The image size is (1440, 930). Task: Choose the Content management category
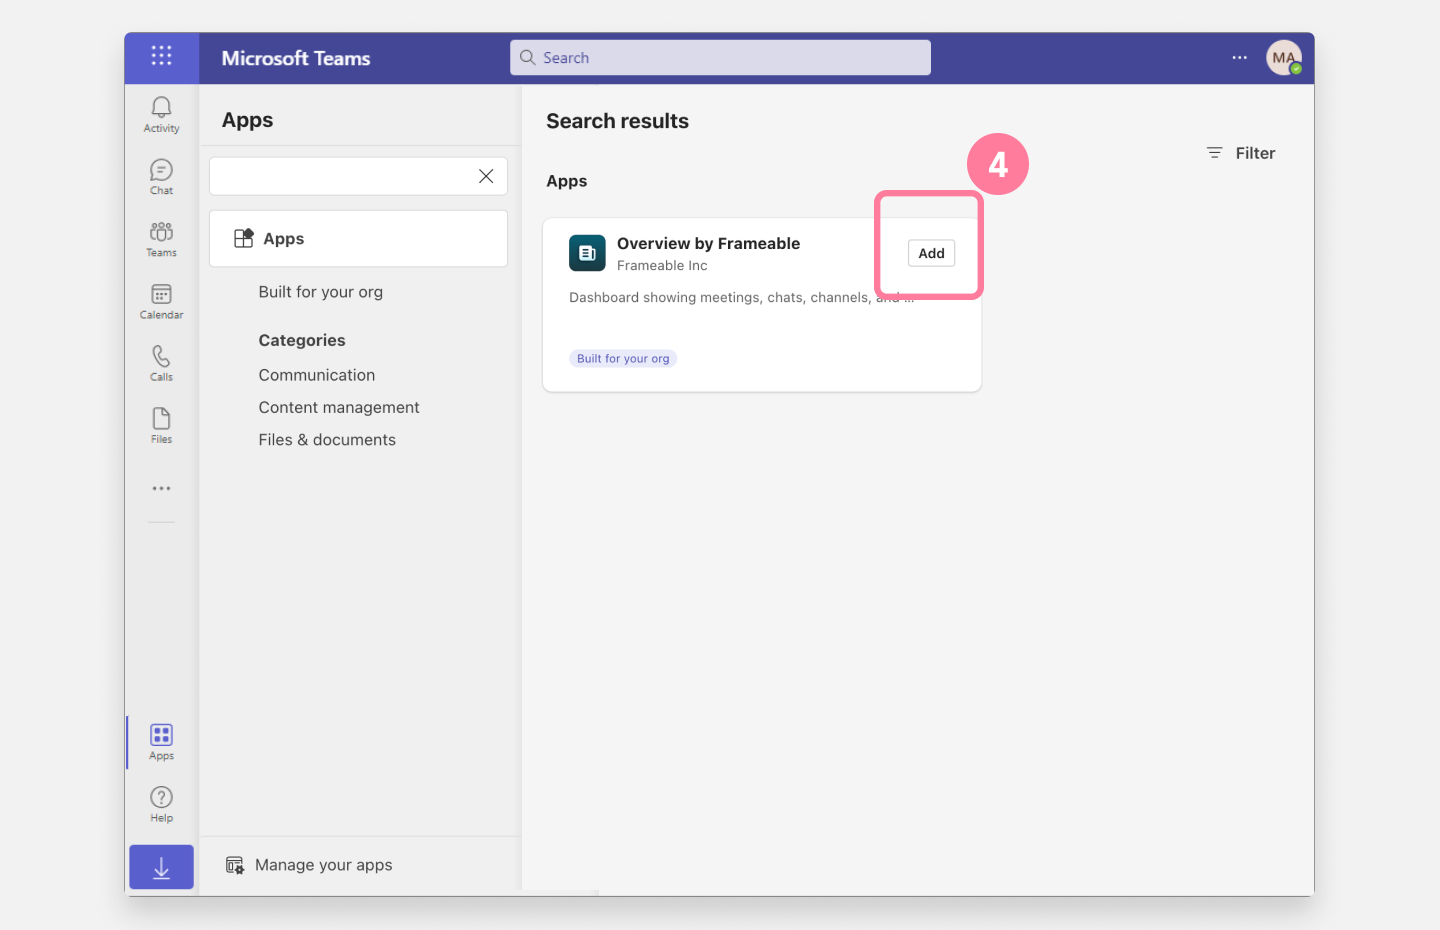coord(339,407)
